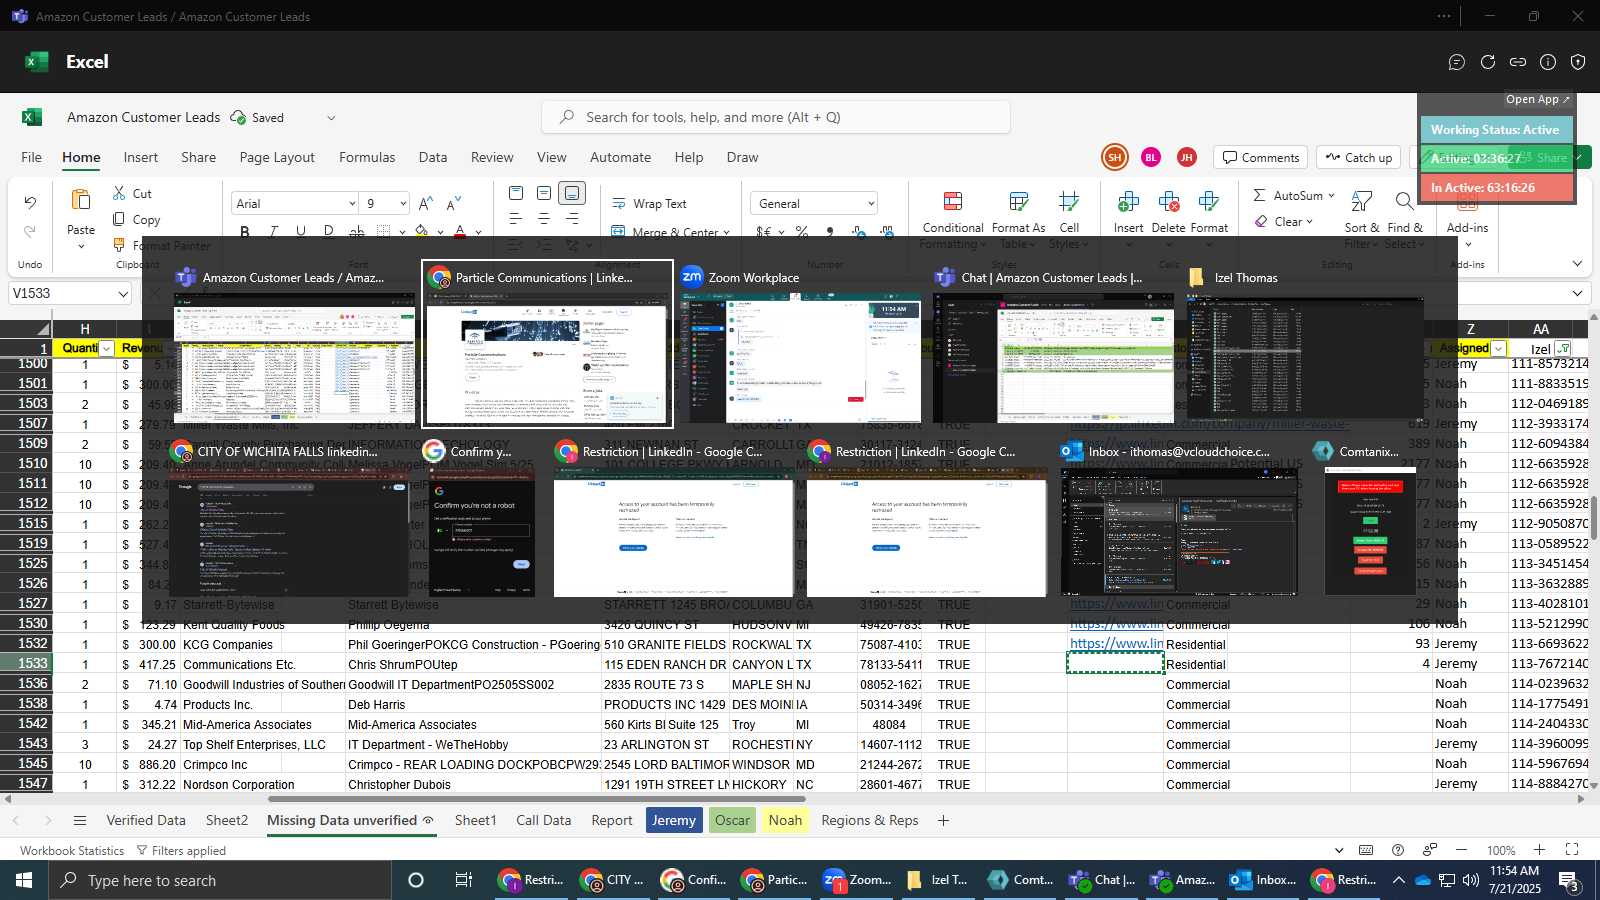The image size is (1600, 900).
Task: Toggle bottom align in the ribbon
Action: 572,193
